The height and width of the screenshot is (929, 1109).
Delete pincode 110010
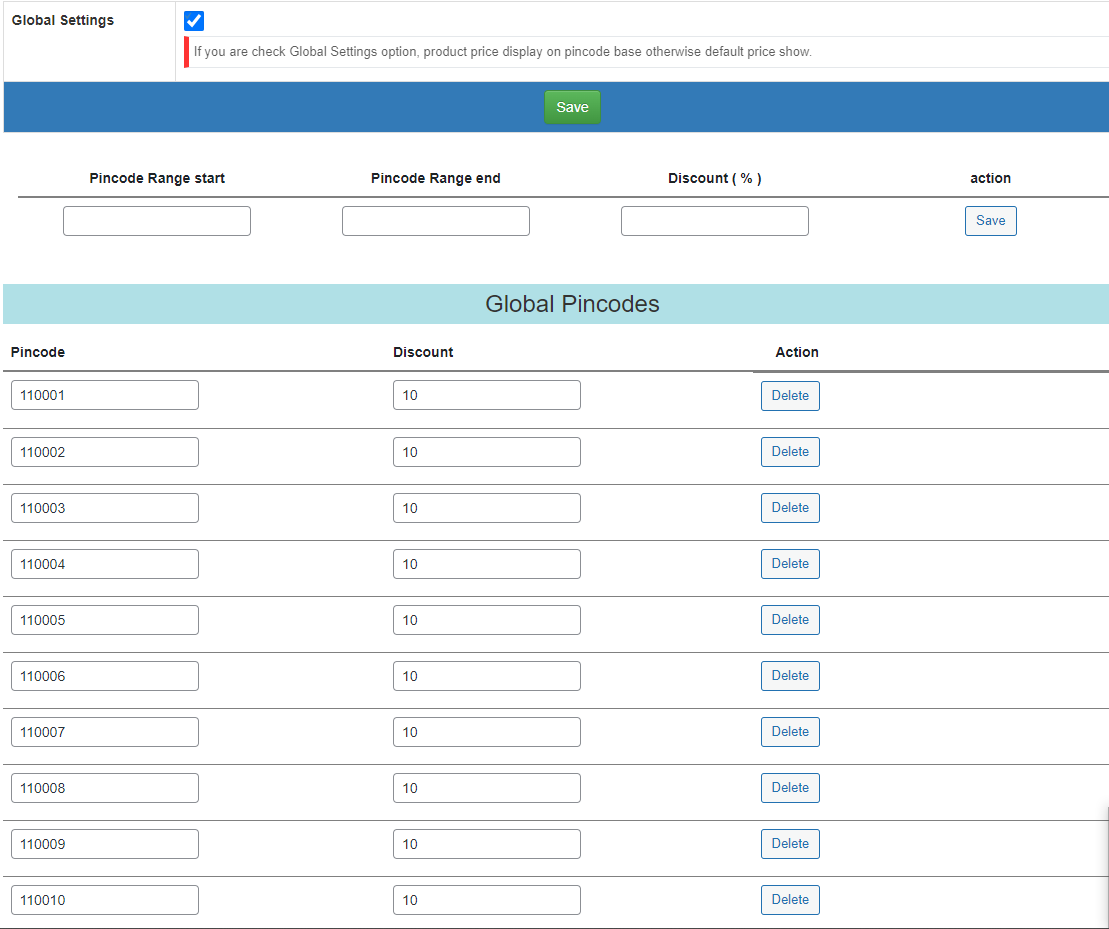(790, 899)
